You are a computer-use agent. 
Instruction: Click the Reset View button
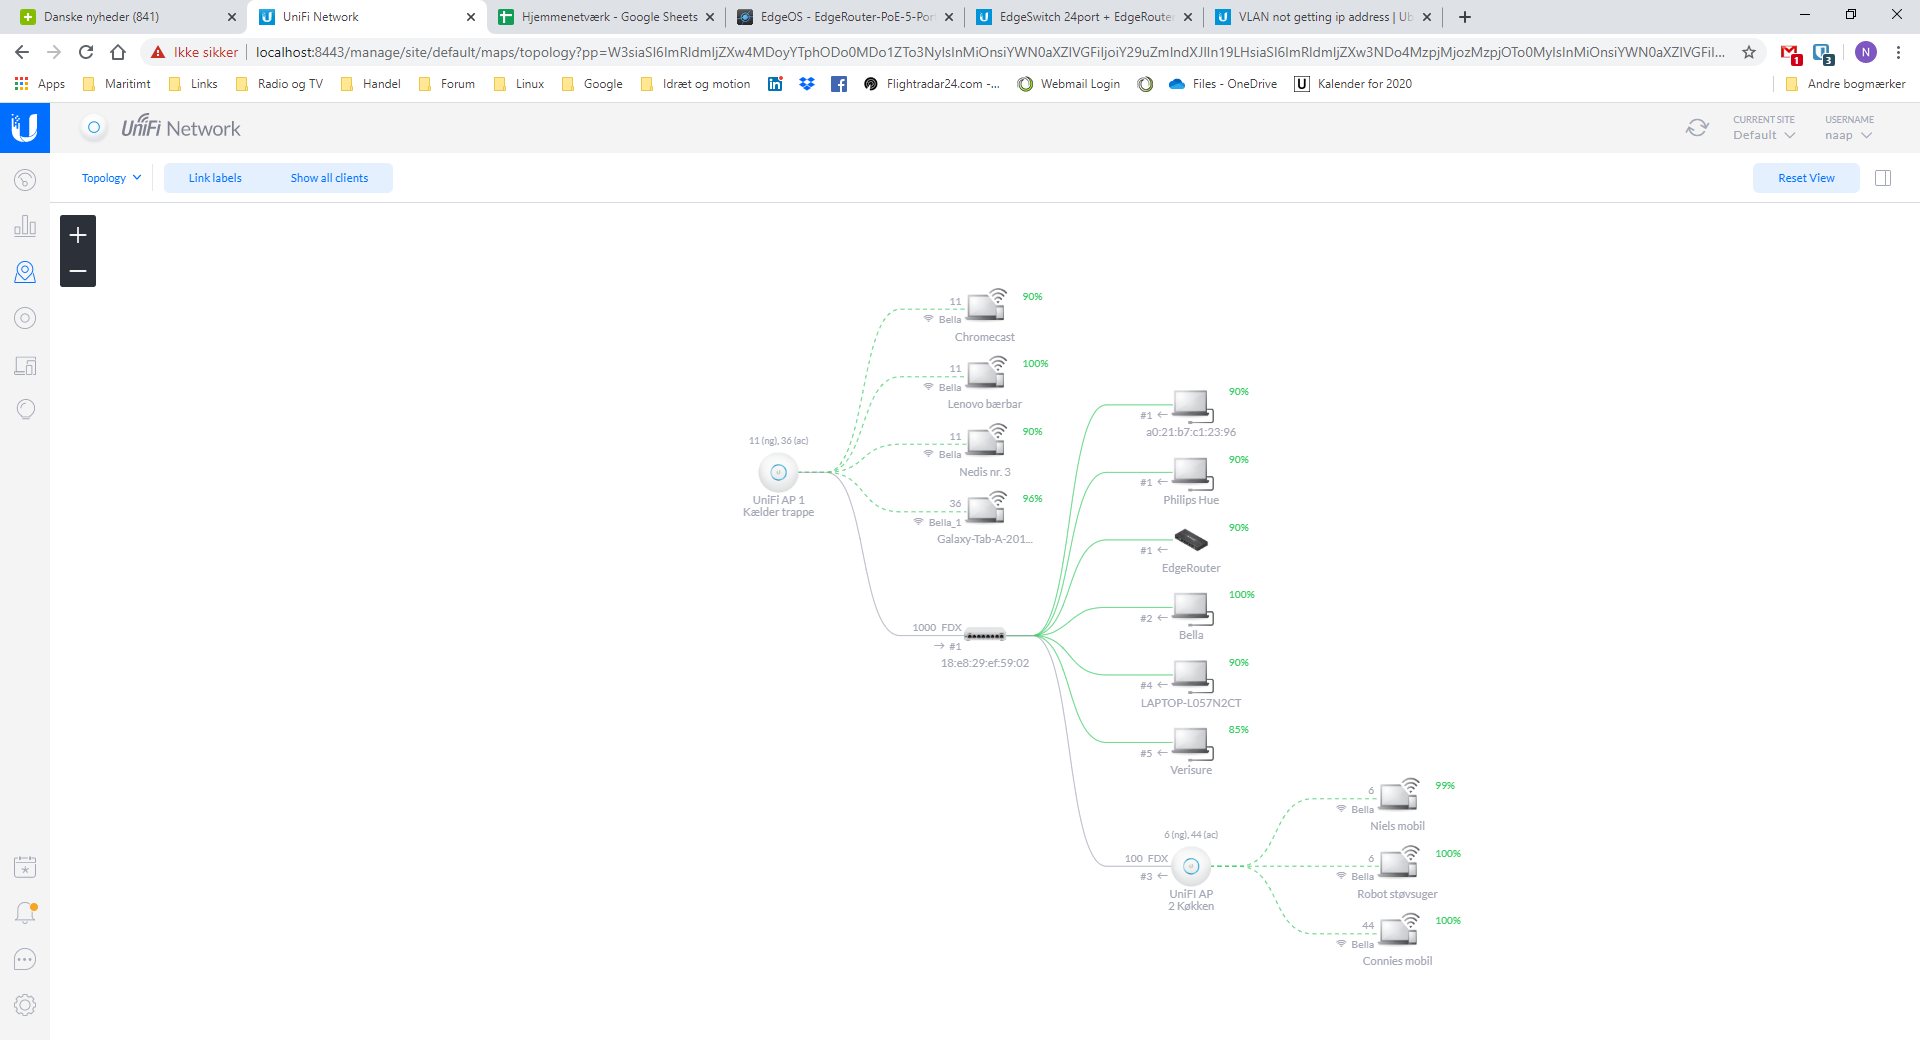tap(1805, 178)
